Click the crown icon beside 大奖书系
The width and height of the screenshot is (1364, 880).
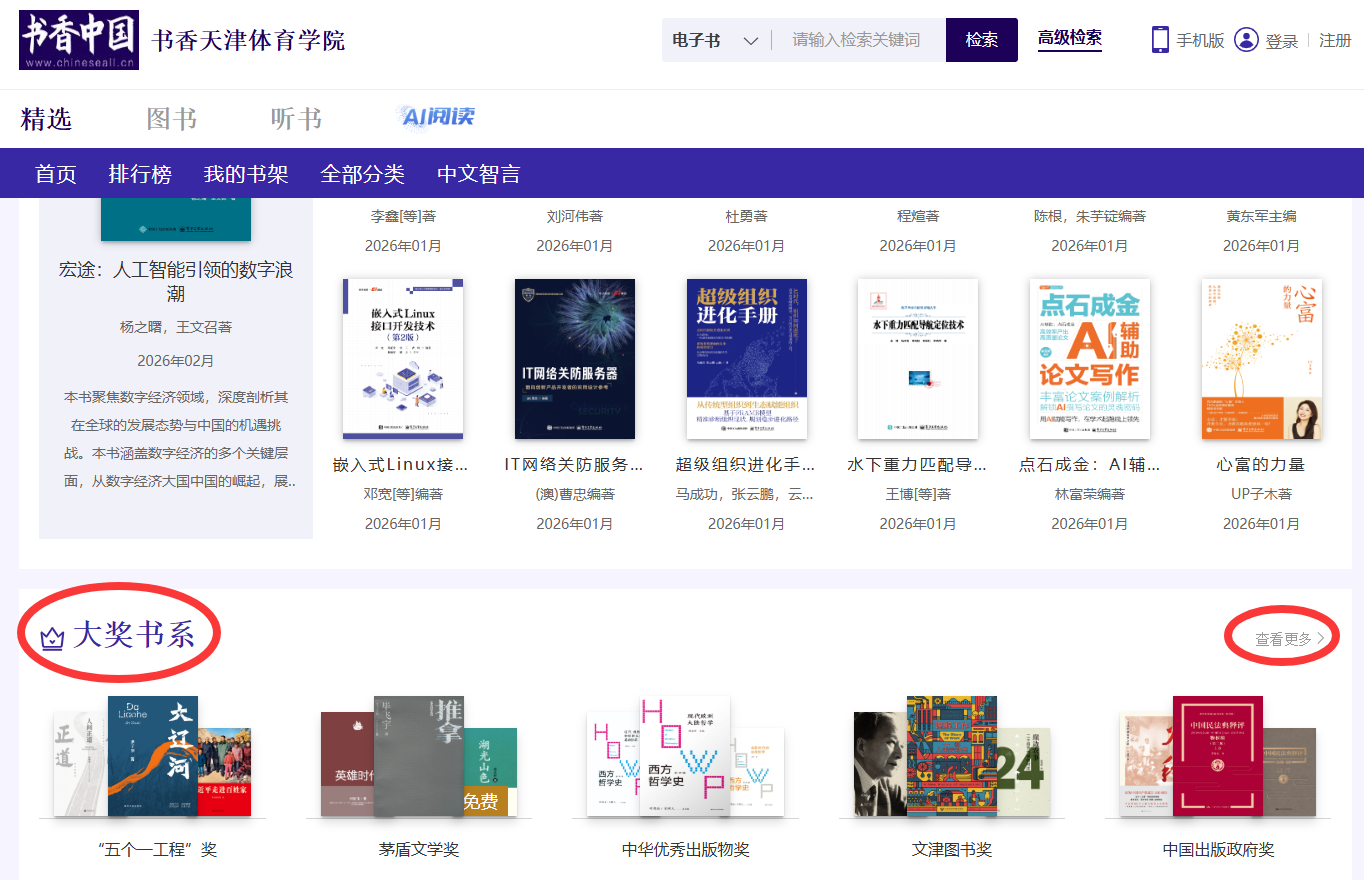point(52,637)
